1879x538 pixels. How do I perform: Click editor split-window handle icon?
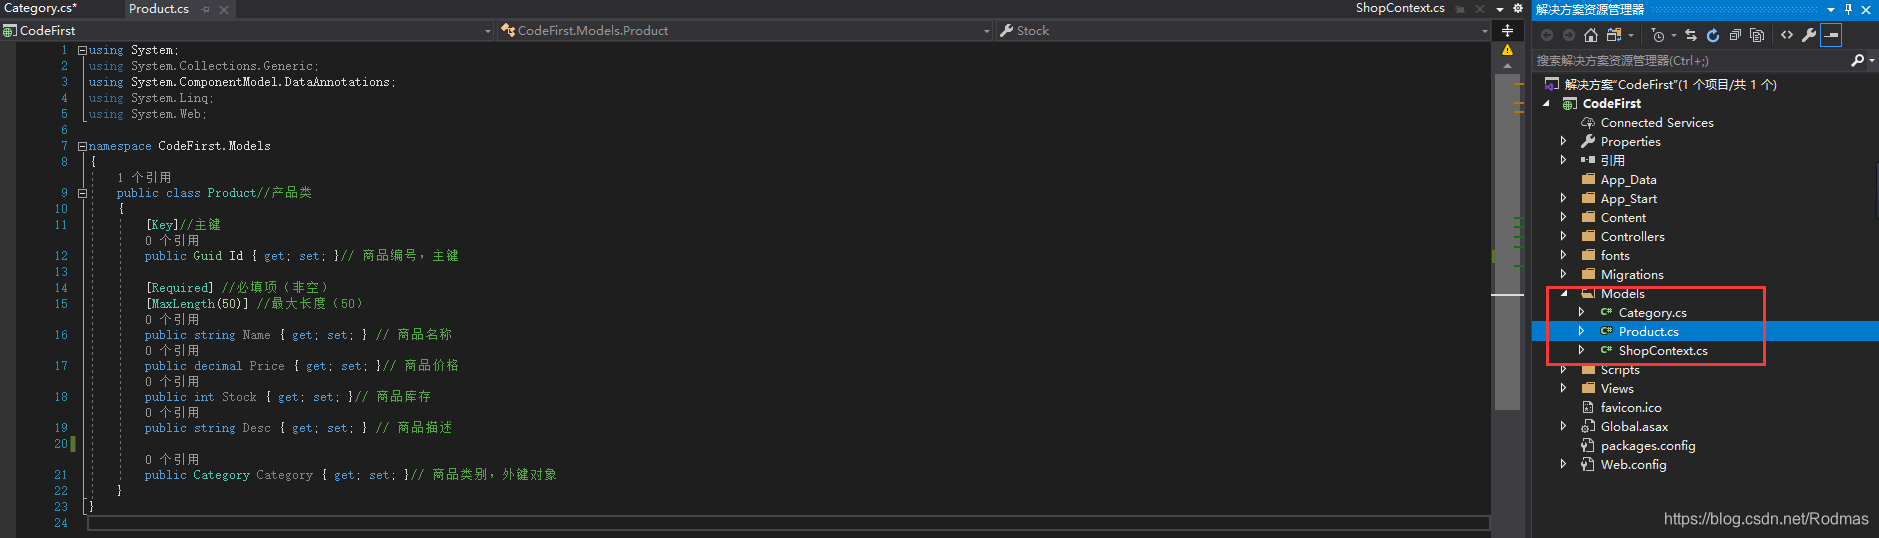(x=1507, y=30)
